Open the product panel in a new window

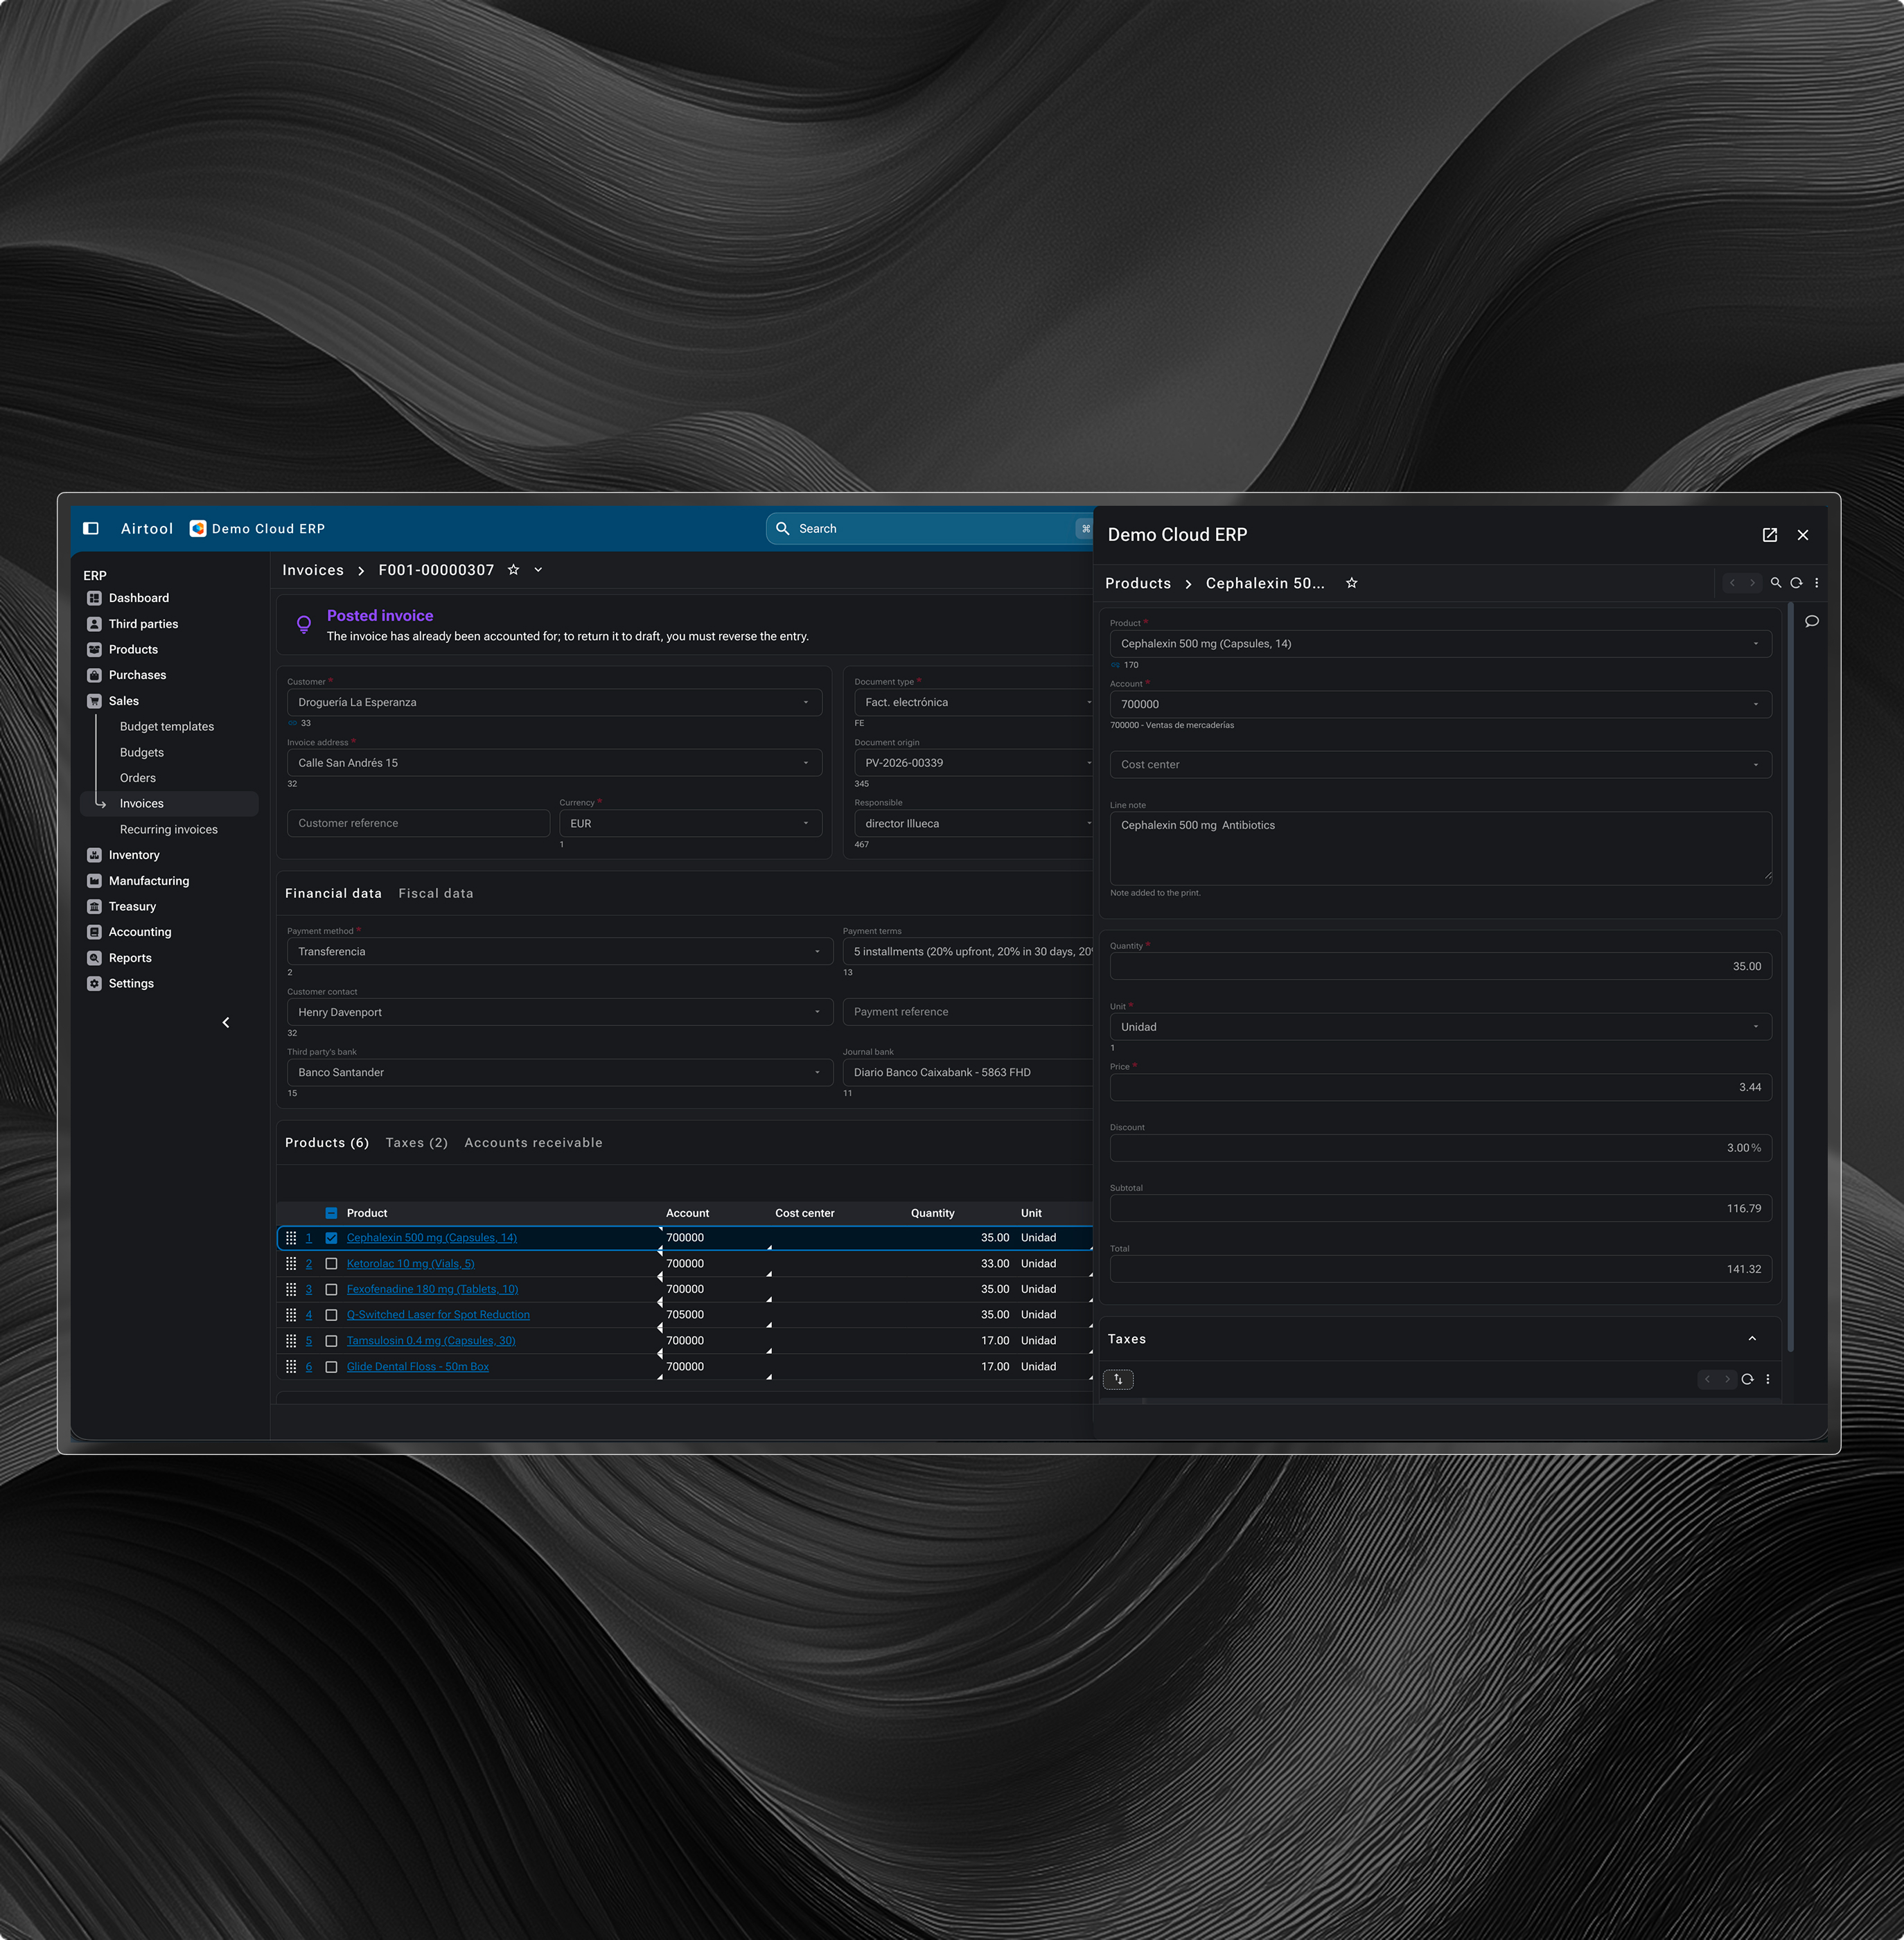(x=1769, y=535)
